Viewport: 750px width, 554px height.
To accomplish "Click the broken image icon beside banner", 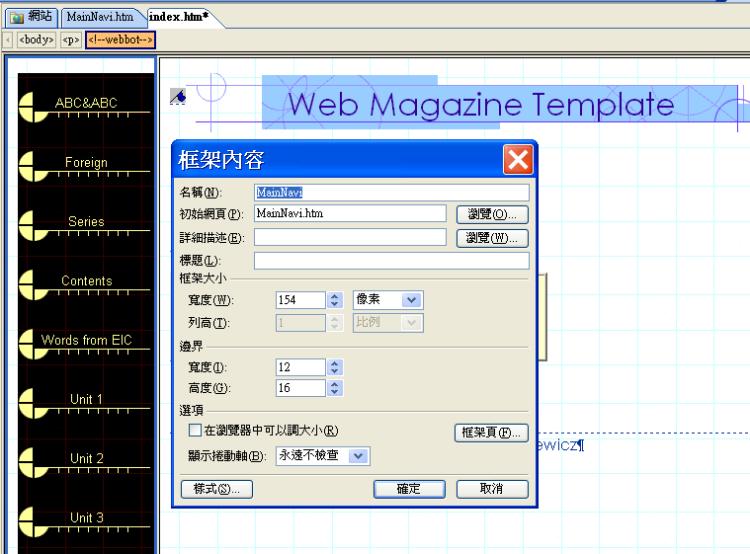I will pyautogui.click(x=177, y=96).
